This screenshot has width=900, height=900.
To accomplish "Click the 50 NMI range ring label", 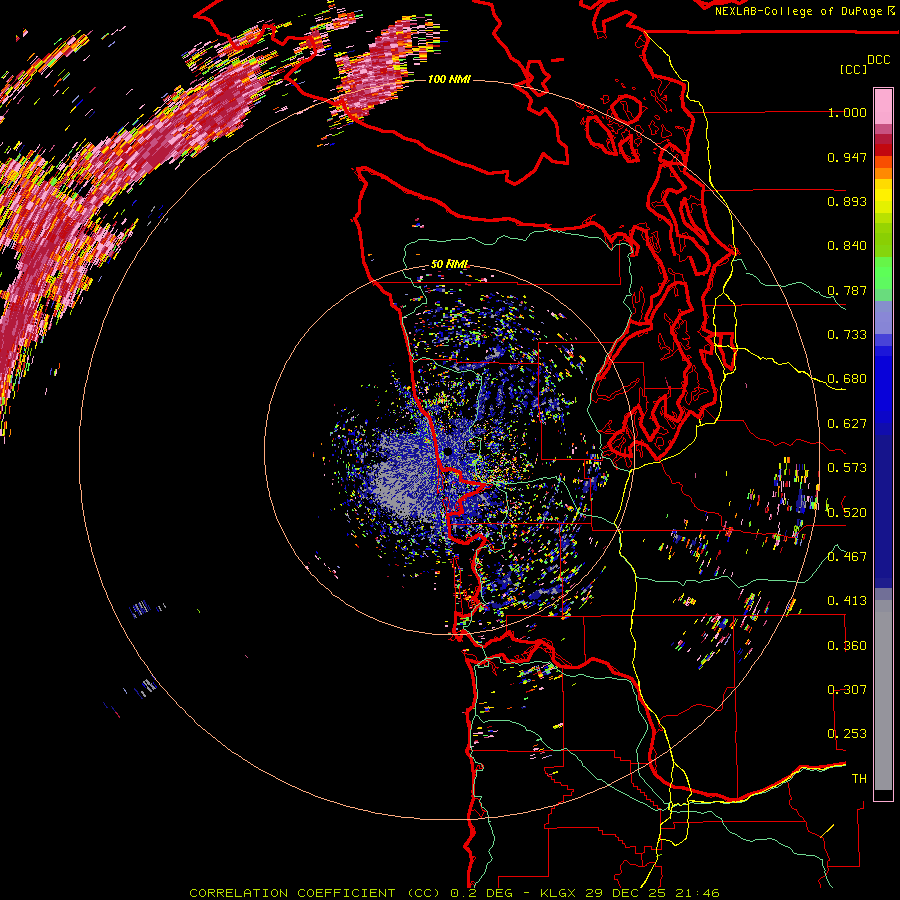I will tap(449, 264).
